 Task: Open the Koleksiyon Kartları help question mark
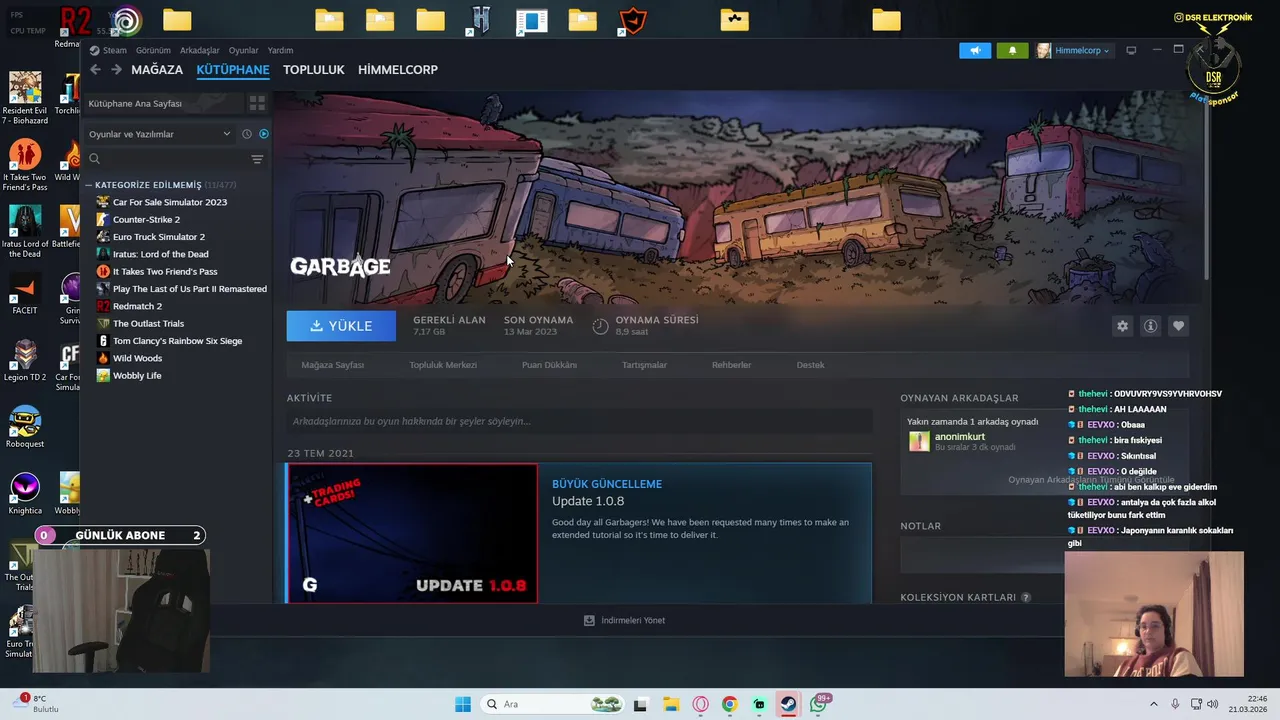(x=1026, y=597)
